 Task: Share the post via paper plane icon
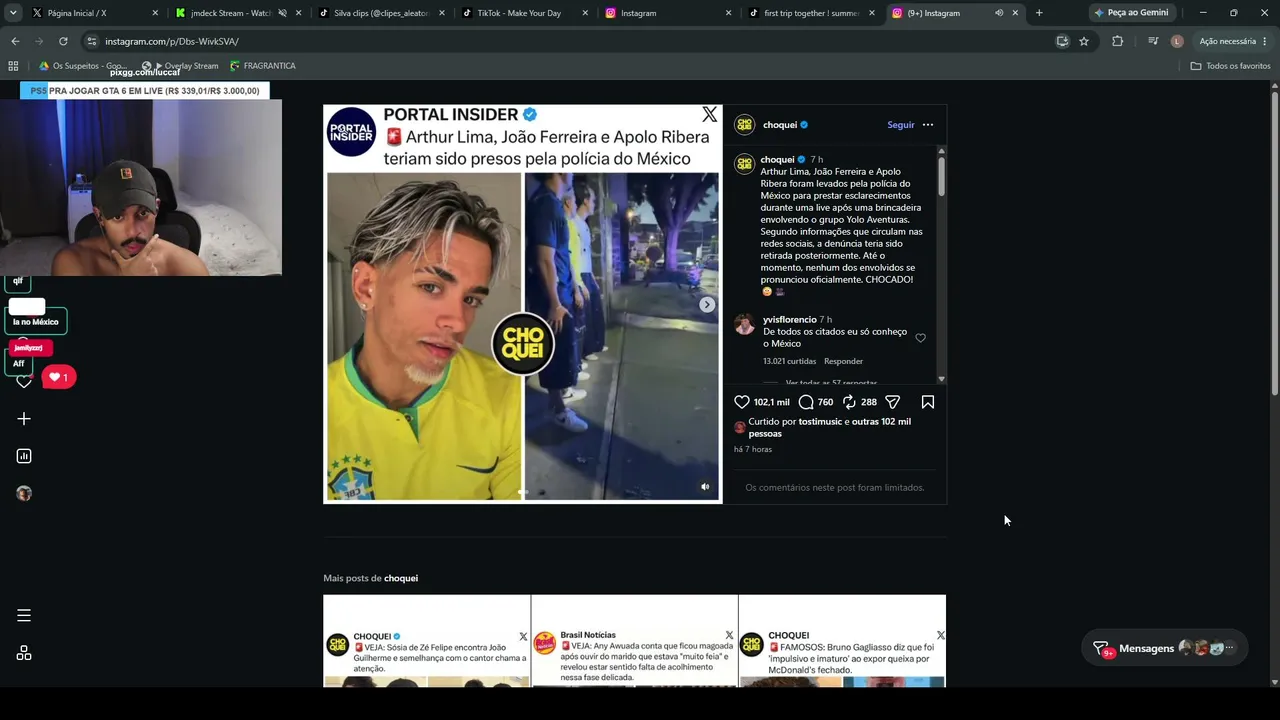click(x=893, y=402)
